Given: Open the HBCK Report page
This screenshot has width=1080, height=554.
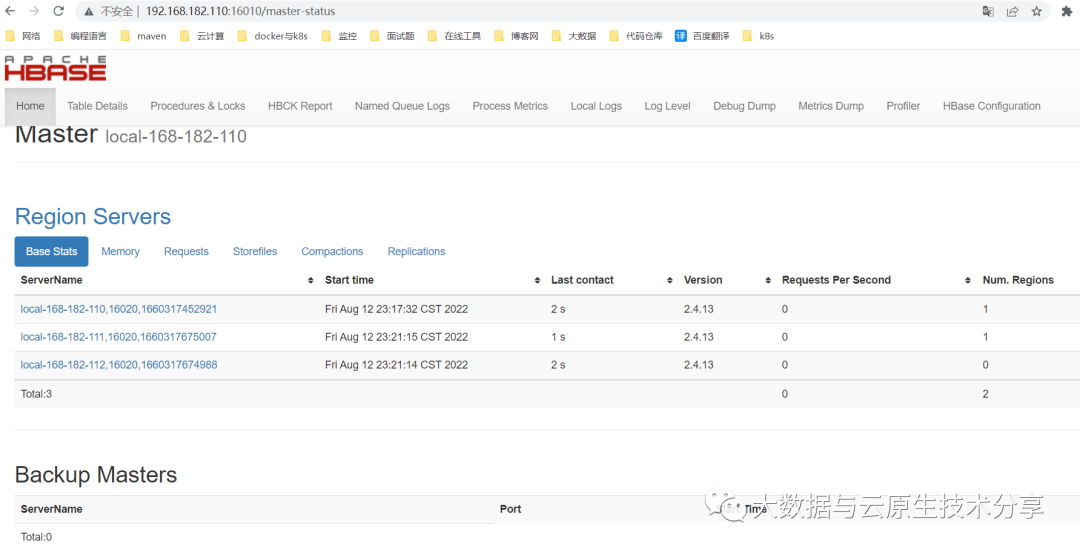Looking at the screenshot, I should point(300,106).
